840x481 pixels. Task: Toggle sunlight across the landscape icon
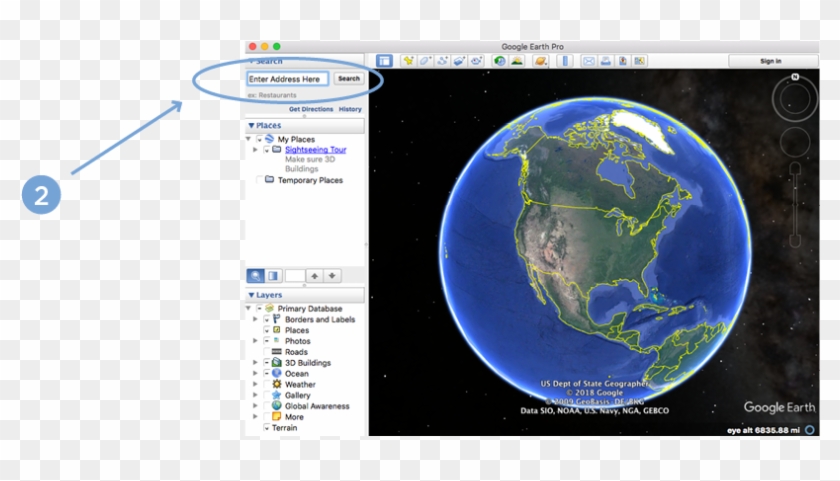click(x=517, y=61)
